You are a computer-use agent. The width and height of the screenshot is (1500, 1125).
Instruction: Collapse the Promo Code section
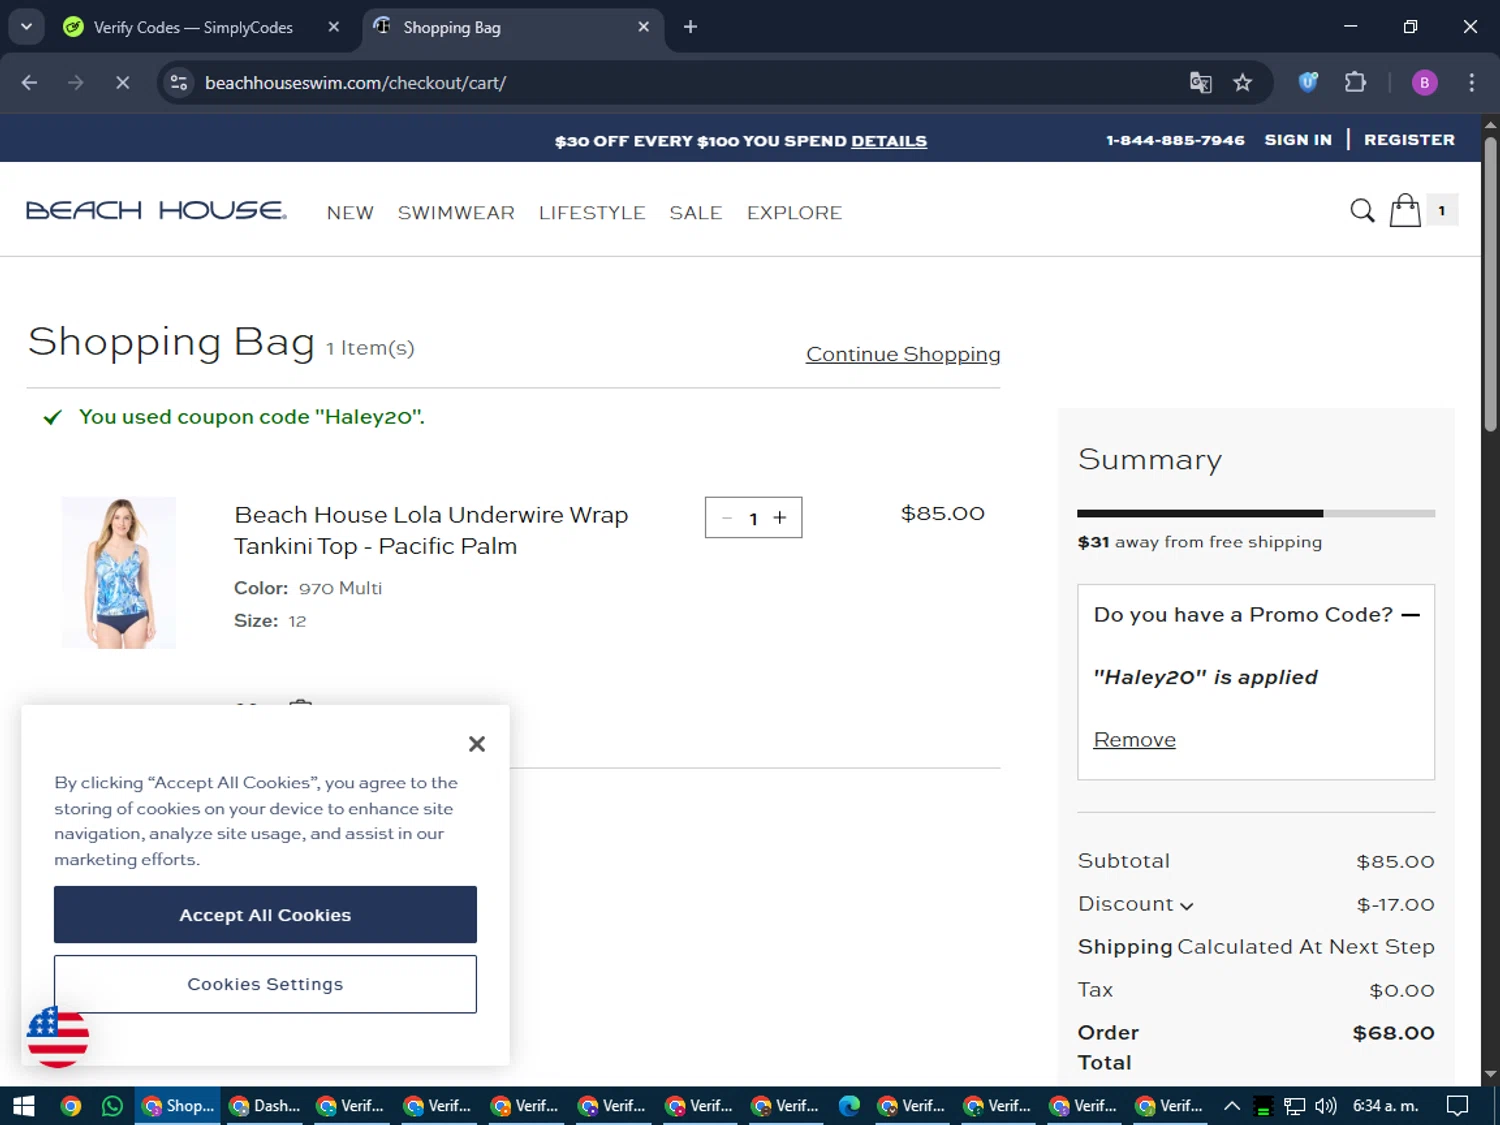pos(1410,615)
